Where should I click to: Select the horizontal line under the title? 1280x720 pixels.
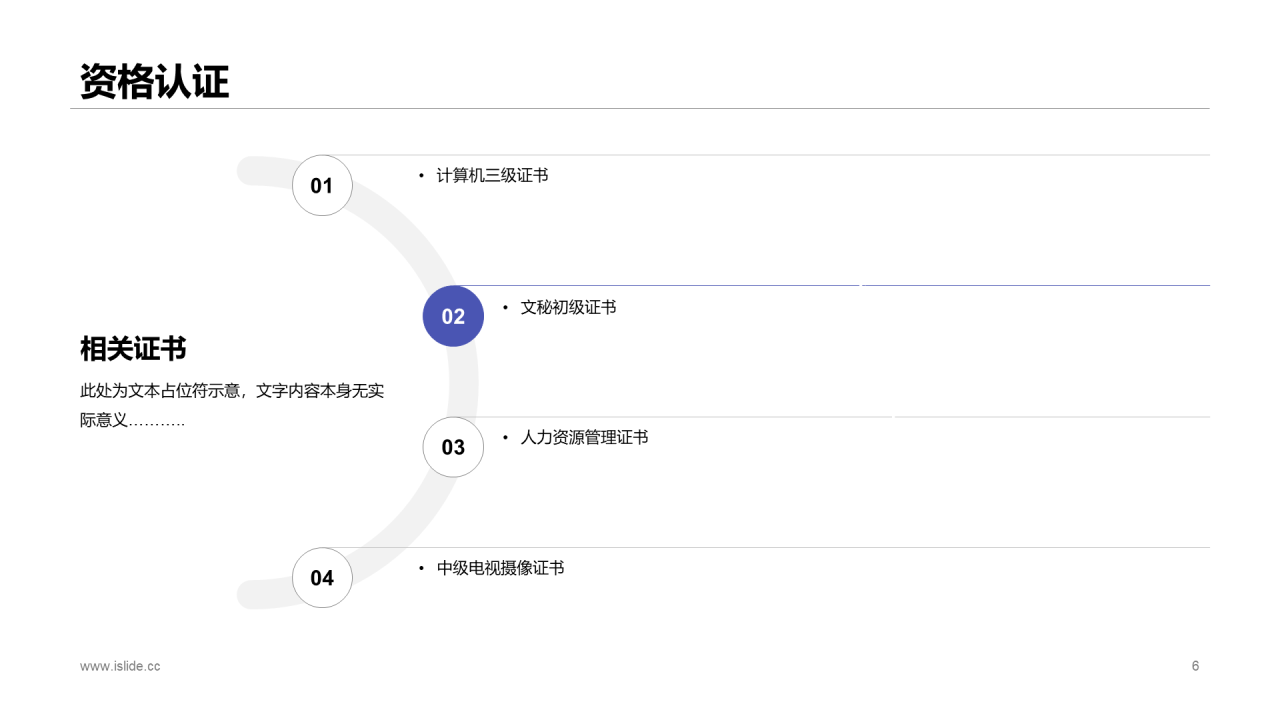pos(640,108)
